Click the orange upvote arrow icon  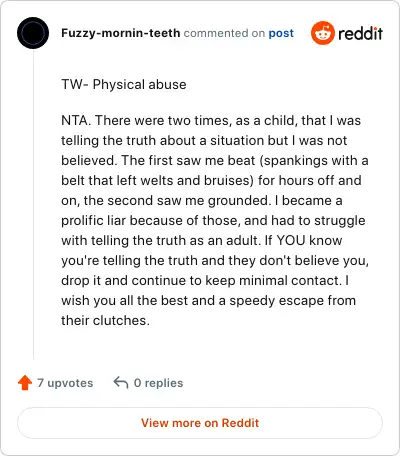tap(25, 383)
